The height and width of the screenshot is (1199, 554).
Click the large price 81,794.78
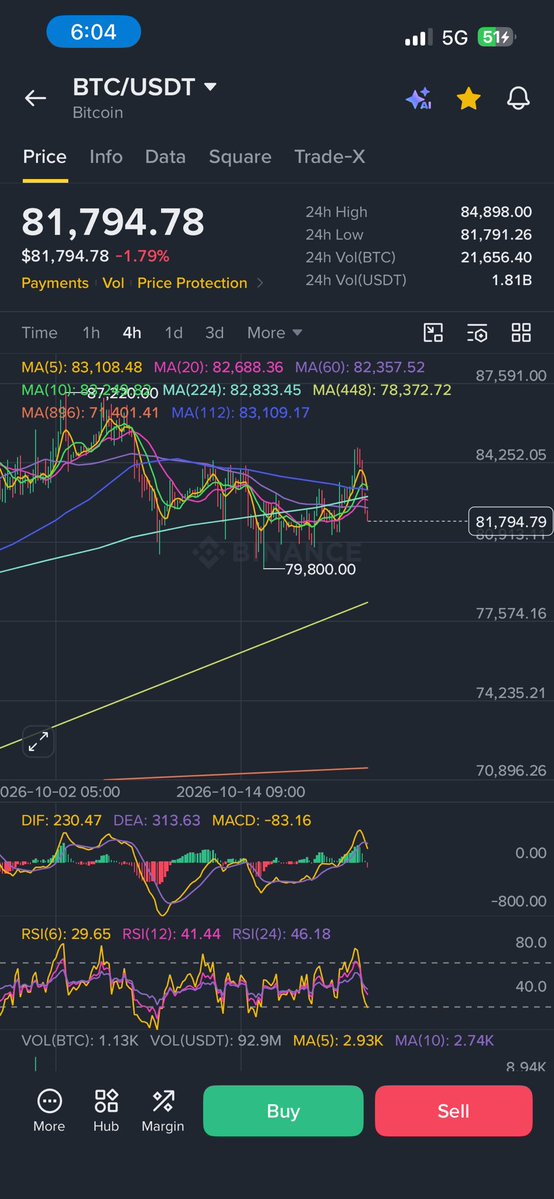(113, 222)
